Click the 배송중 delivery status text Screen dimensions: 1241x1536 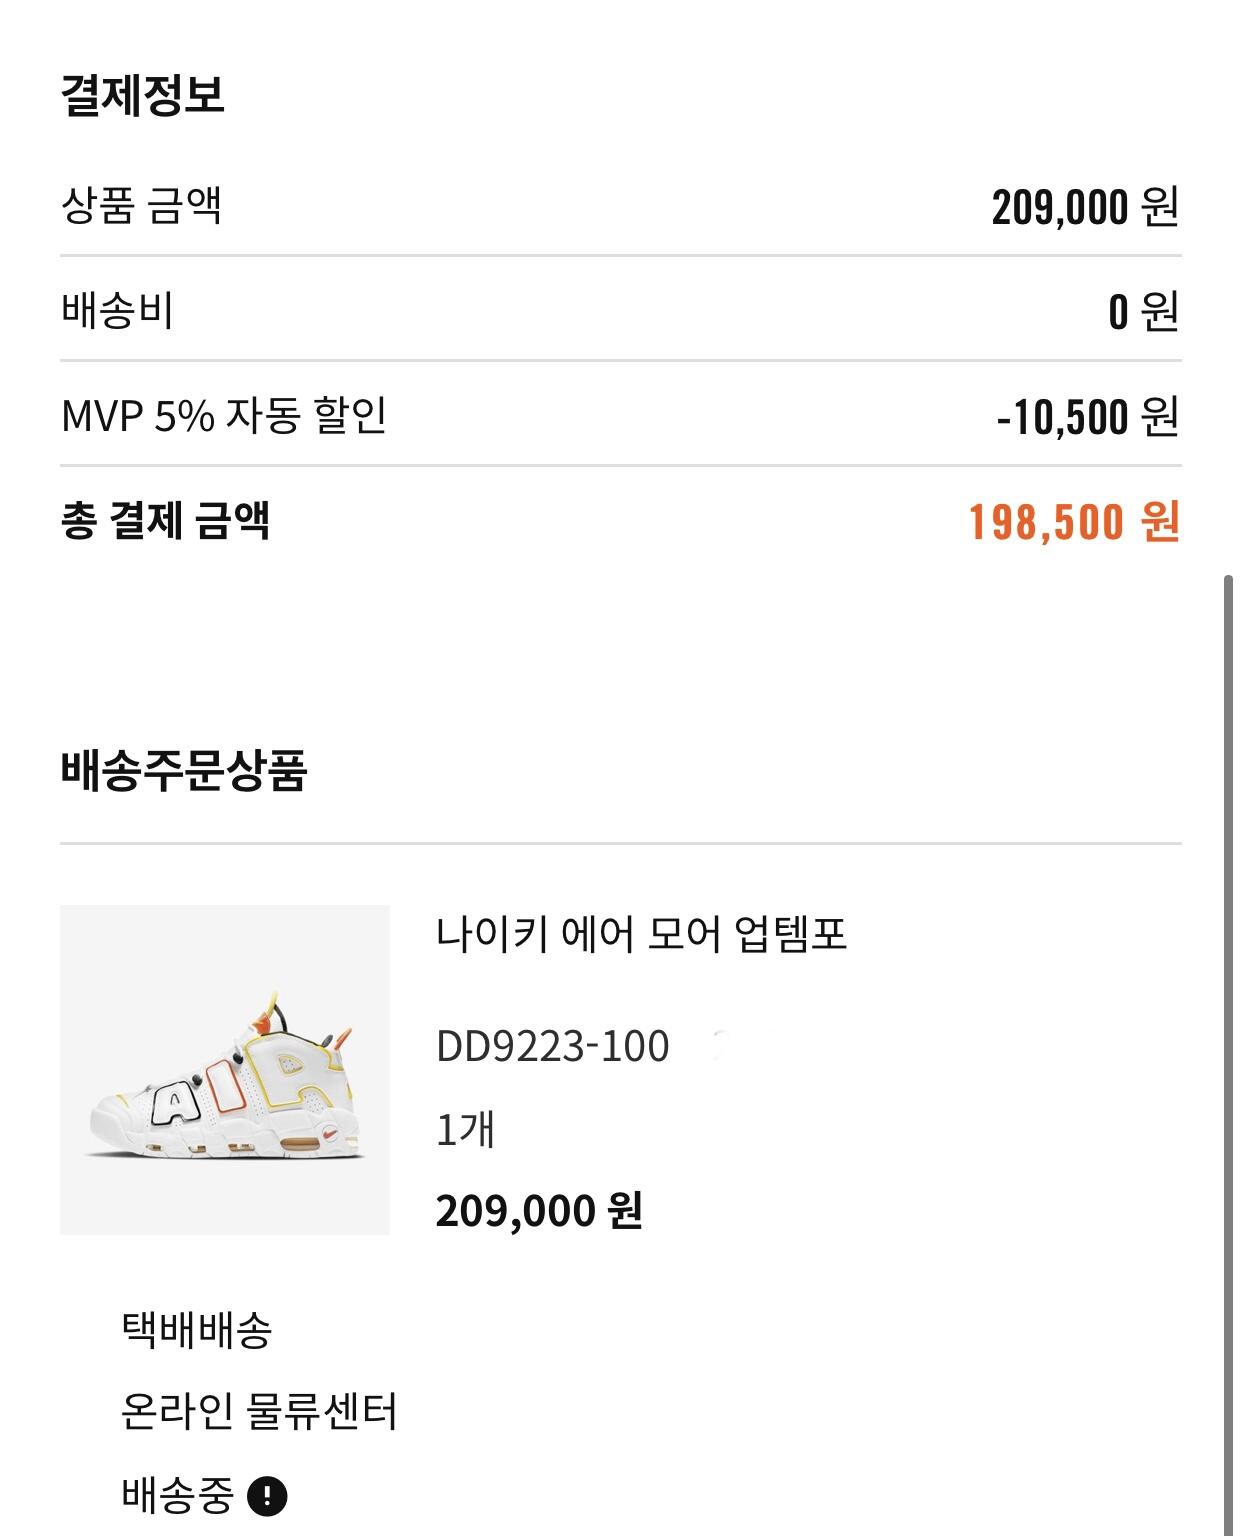(x=177, y=1496)
